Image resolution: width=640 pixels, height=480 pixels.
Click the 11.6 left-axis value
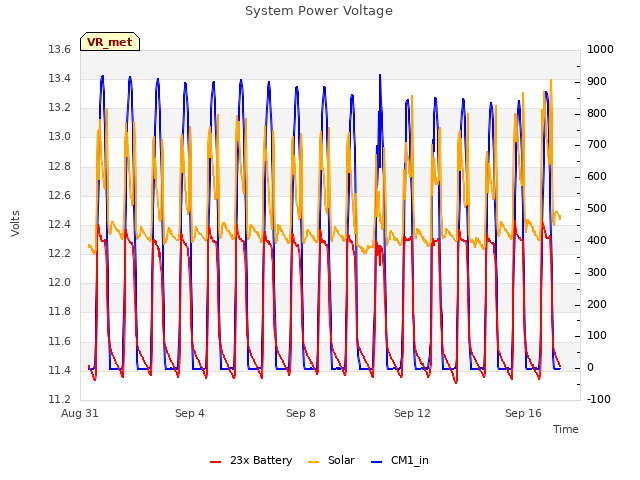tap(60, 341)
